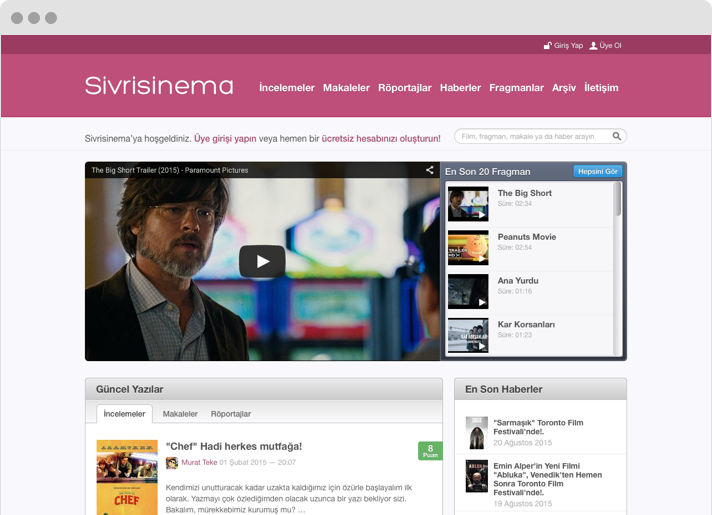Click the Hepsini Gör button
Screen dimensions: 712x515
[598, 171]
